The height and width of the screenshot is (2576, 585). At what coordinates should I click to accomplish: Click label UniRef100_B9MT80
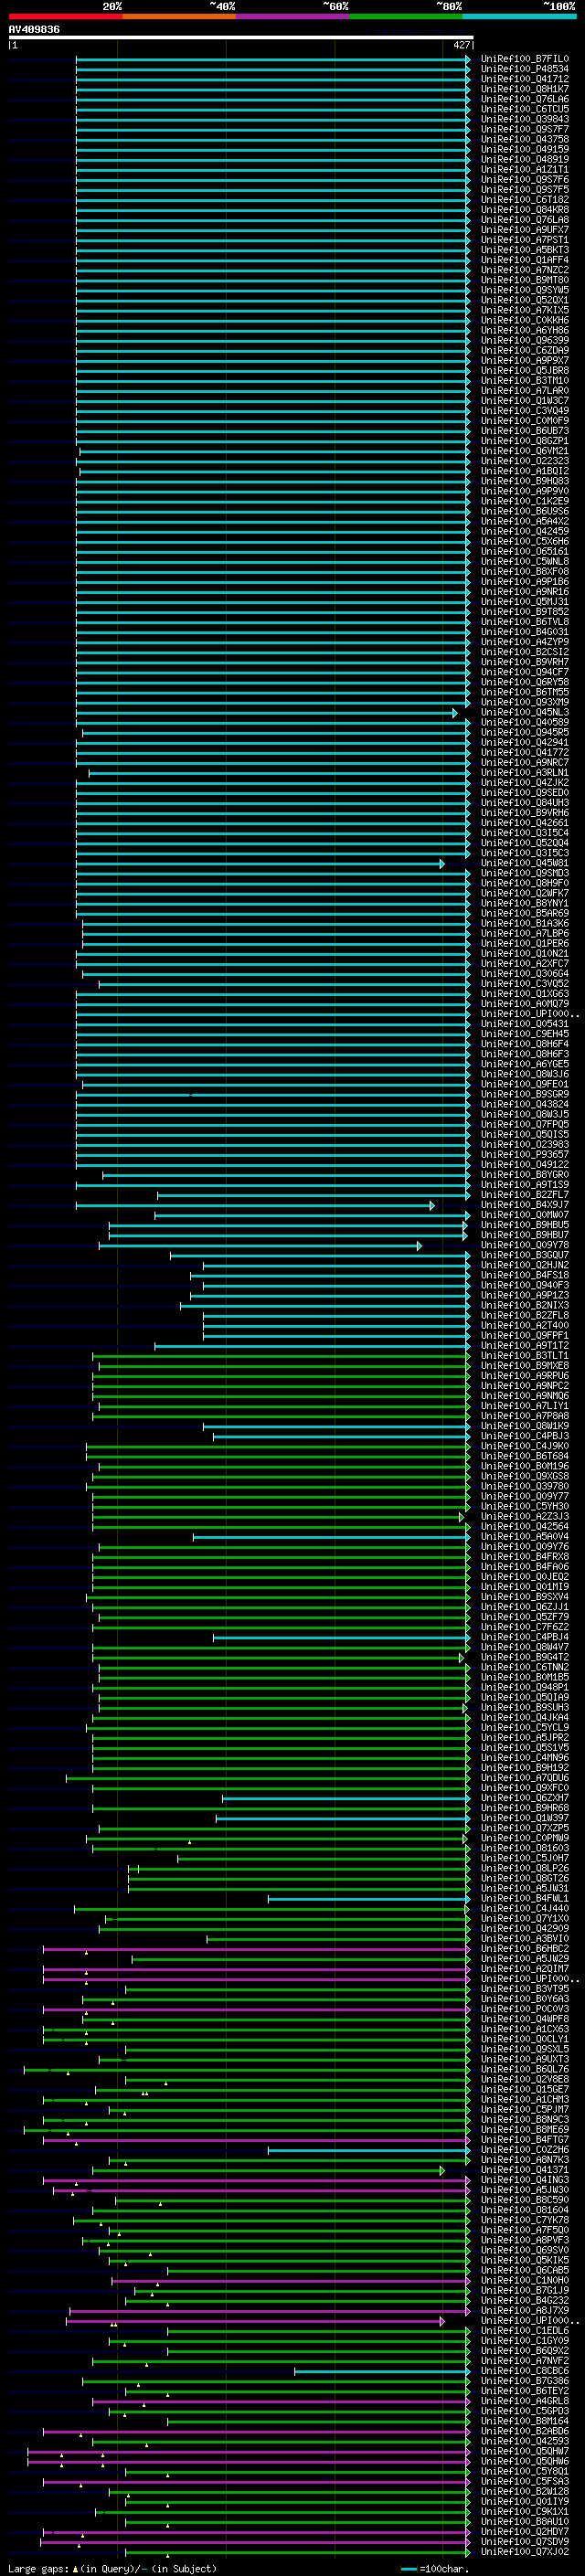point(524,280)
